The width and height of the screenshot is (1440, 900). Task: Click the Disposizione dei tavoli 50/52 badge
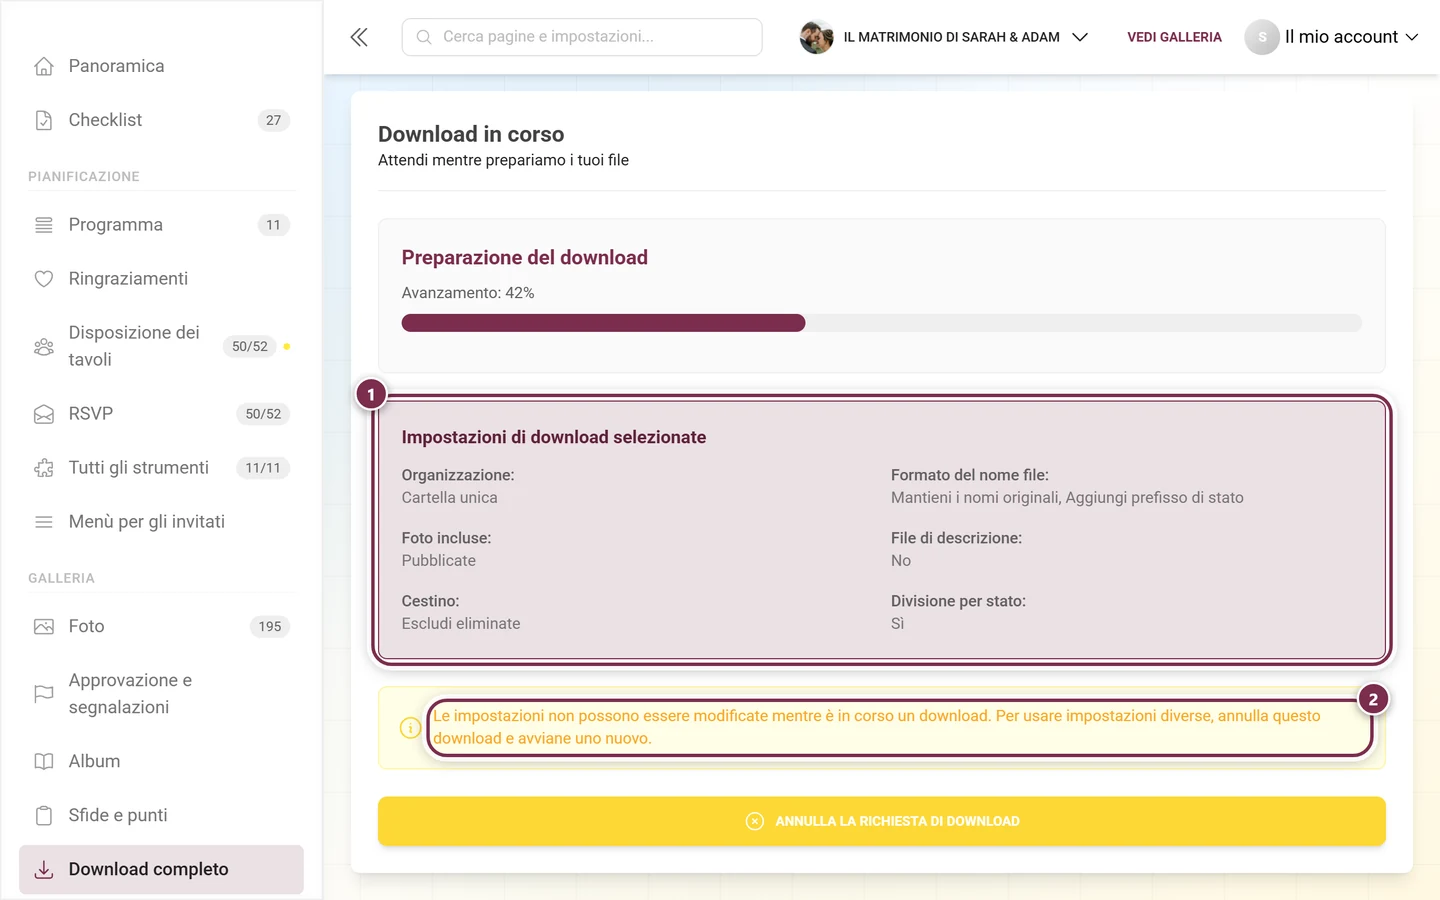coord(250,347)
